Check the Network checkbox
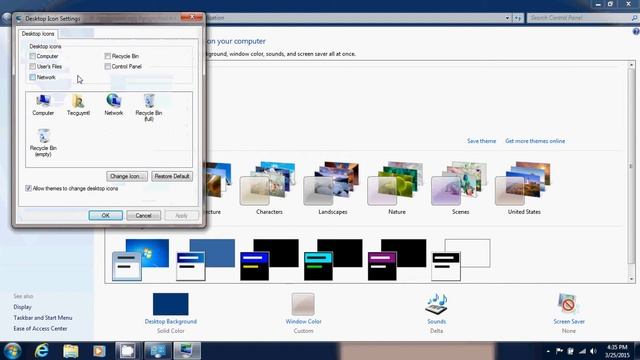 point(33,77)
